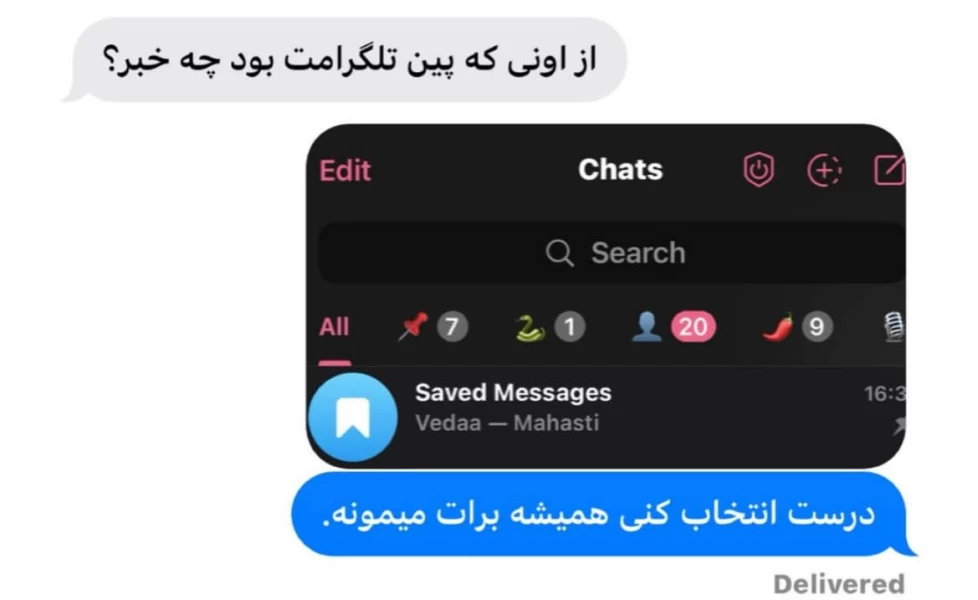Tap the Edit button in Chats header
The height and width of the screenshot is (600, 978).
345,170
